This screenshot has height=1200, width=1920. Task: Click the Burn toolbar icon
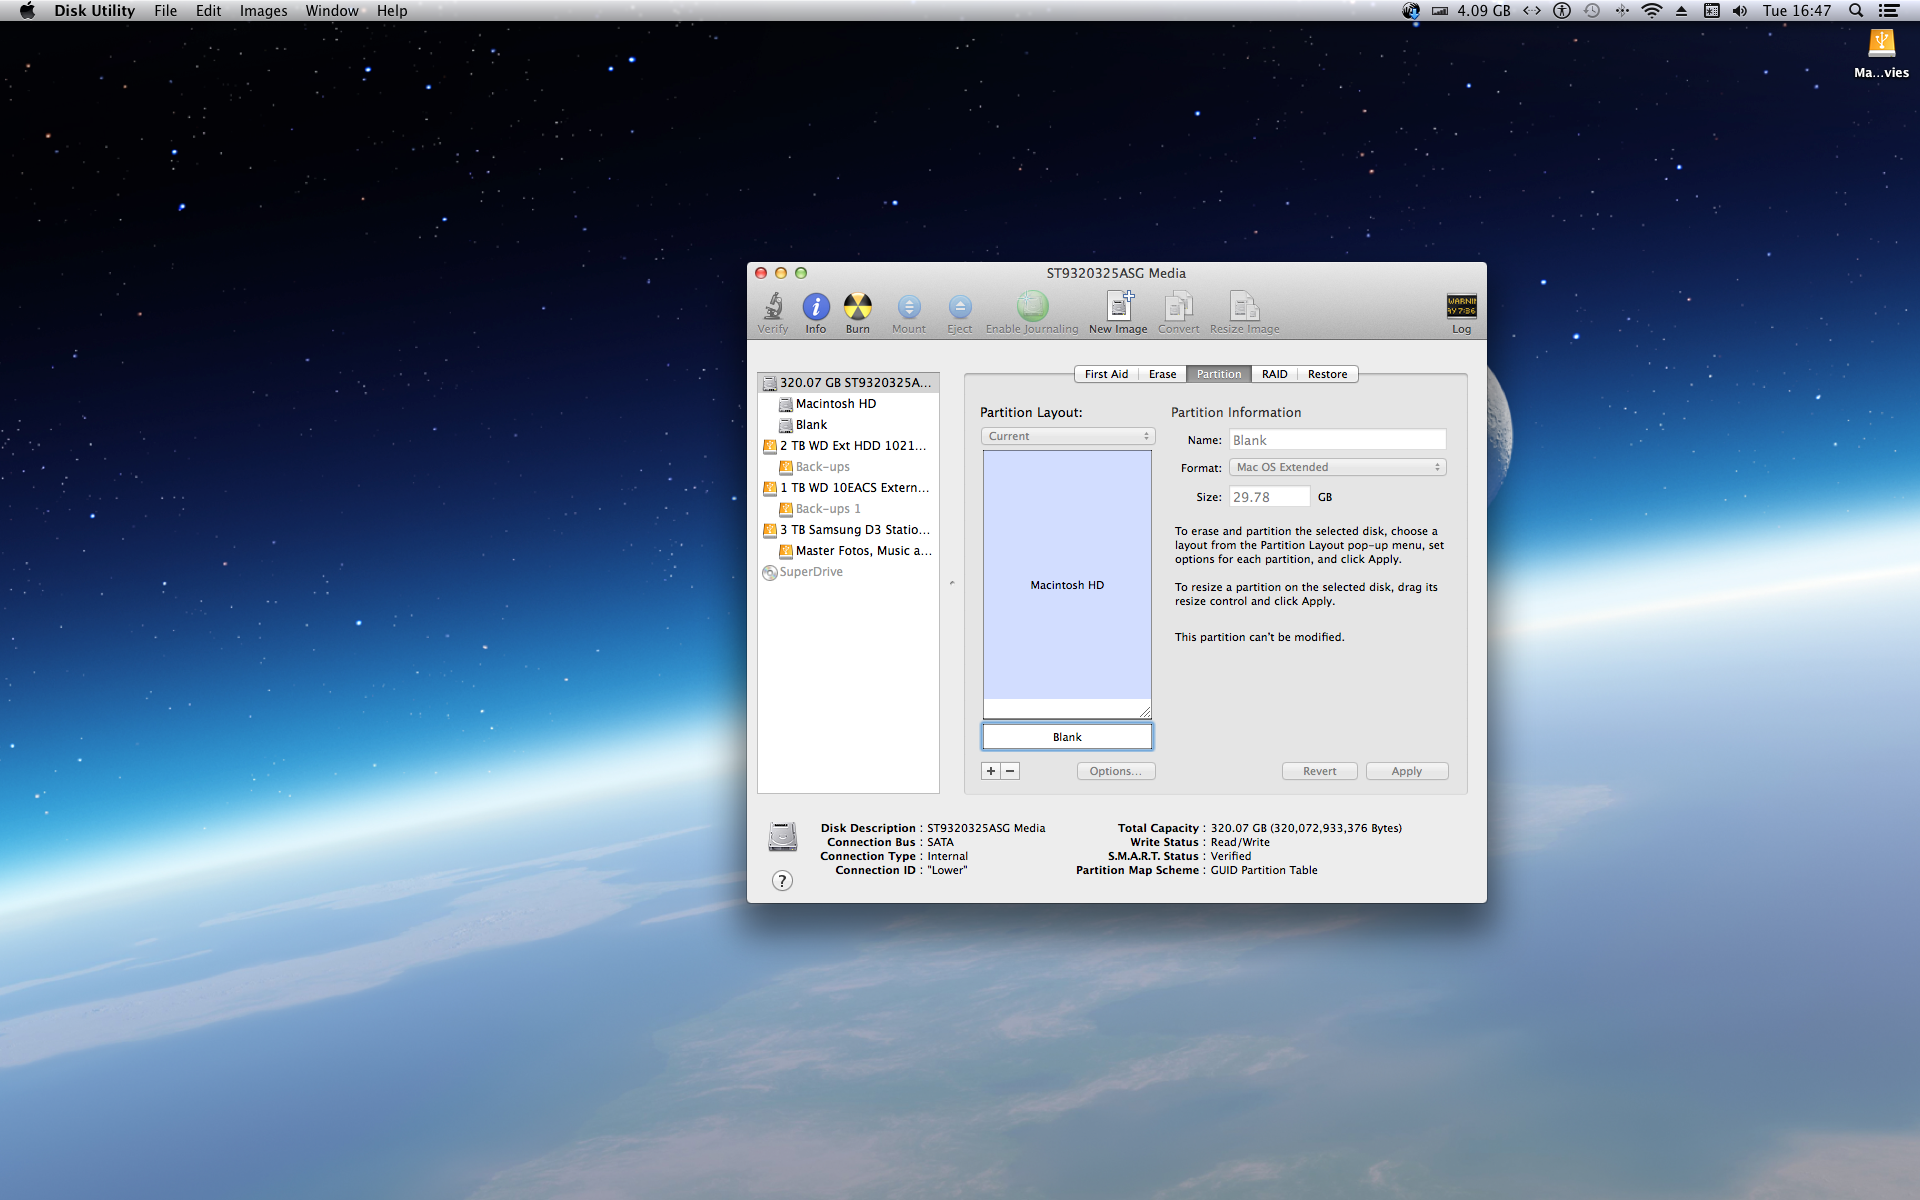[x=858, y=312]
